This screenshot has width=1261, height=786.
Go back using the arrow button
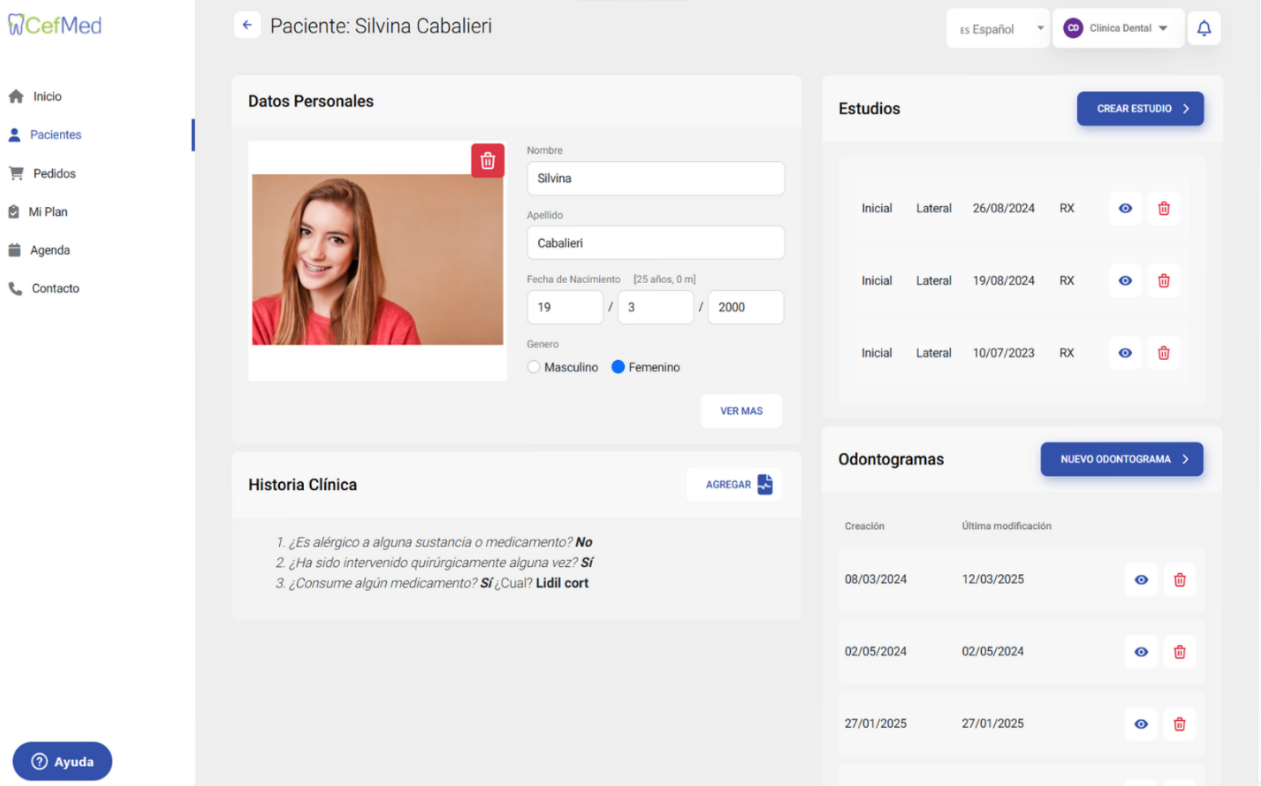click(247, 25)
